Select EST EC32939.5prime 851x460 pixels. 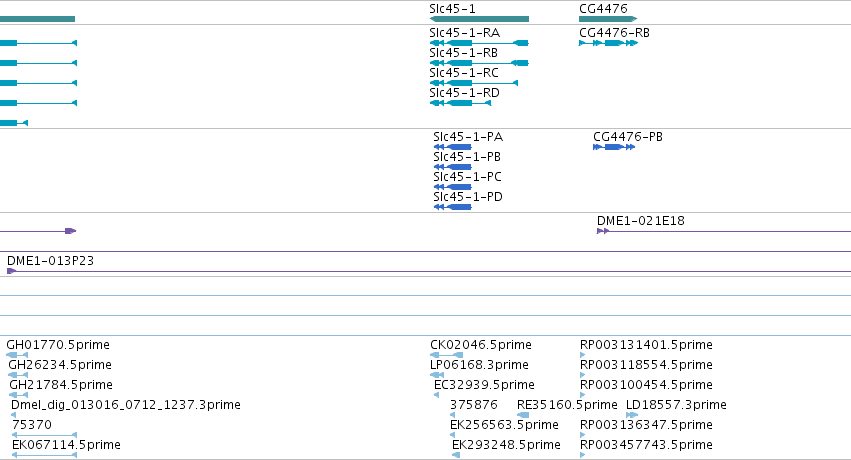(436, 395)
